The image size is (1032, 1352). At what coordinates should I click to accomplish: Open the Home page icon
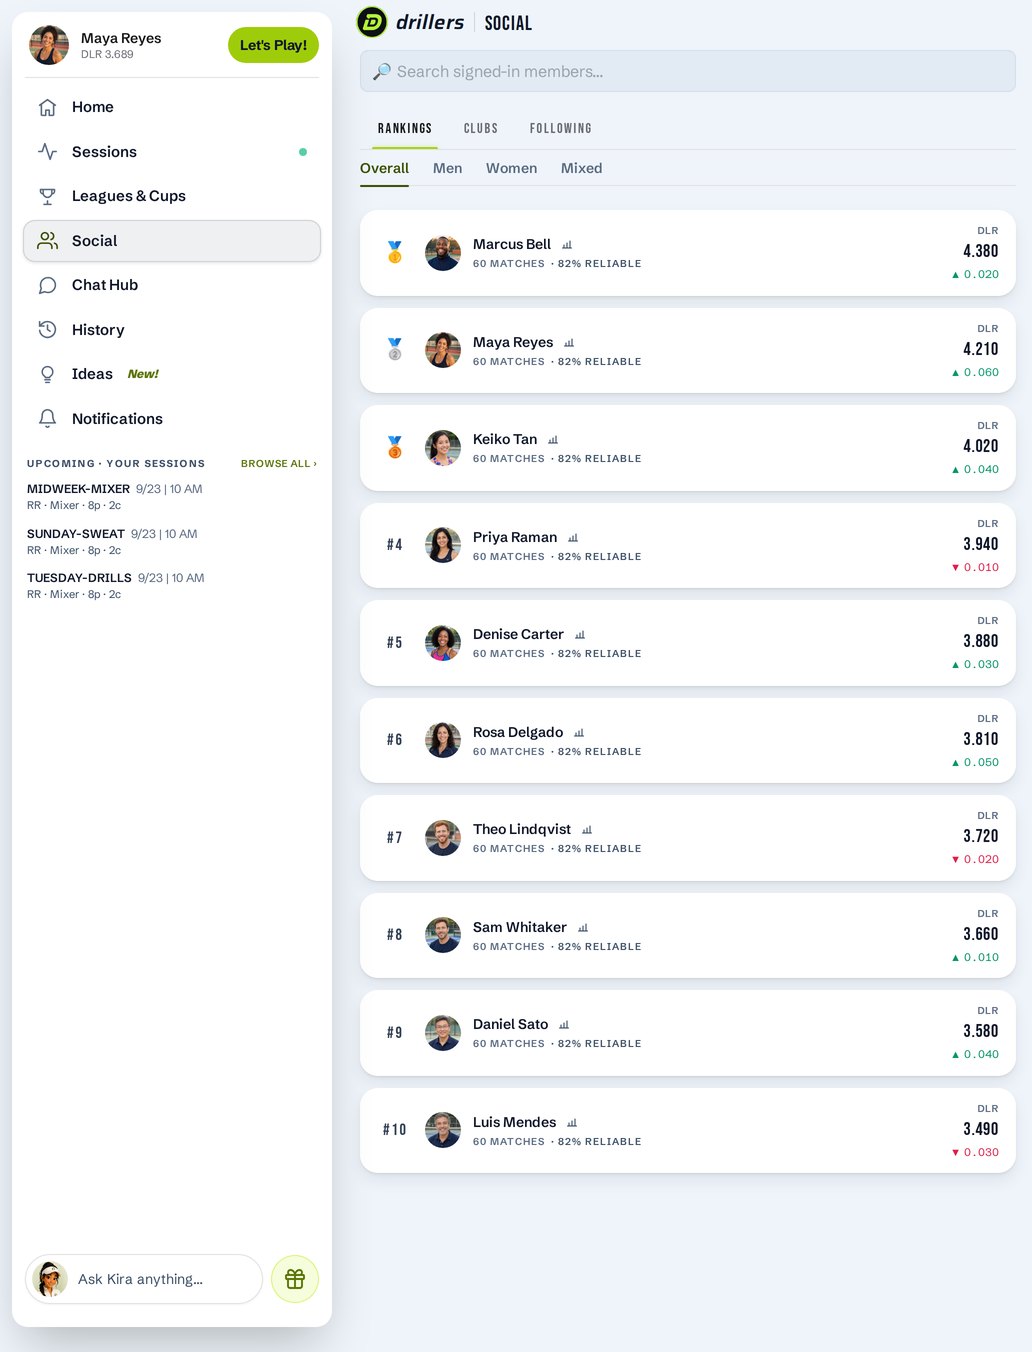click(x=47, y=107)
